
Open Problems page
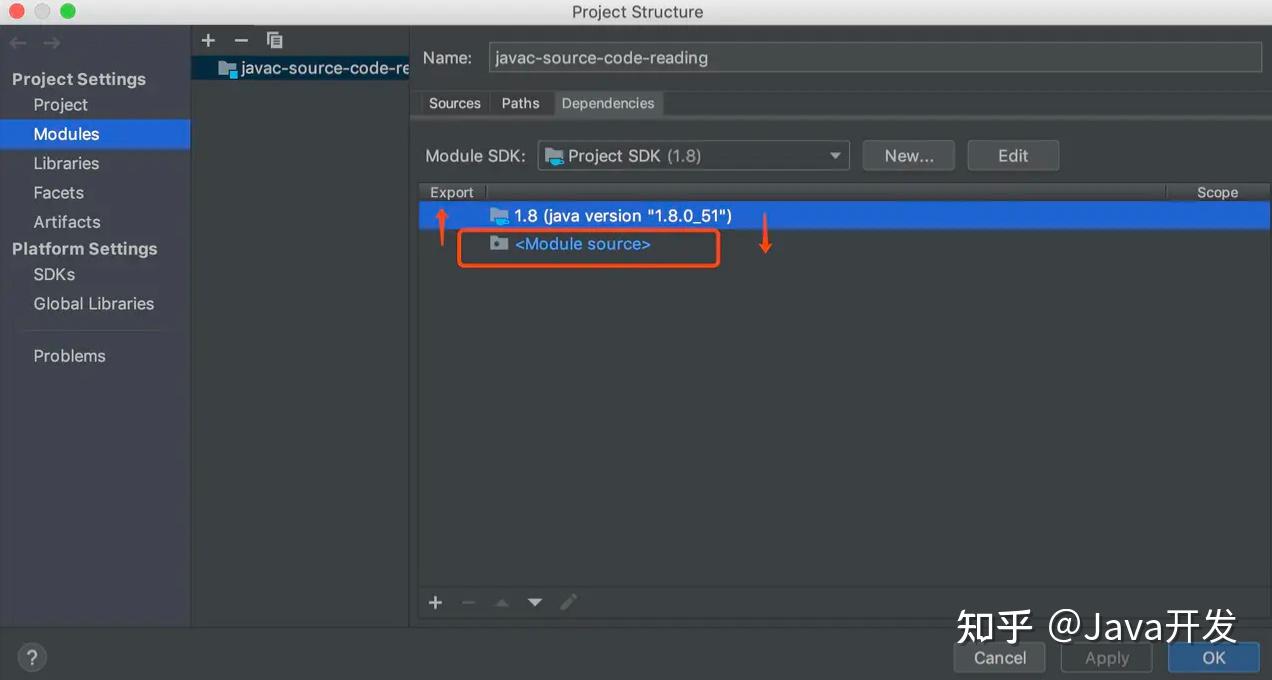tap(69, 356)
